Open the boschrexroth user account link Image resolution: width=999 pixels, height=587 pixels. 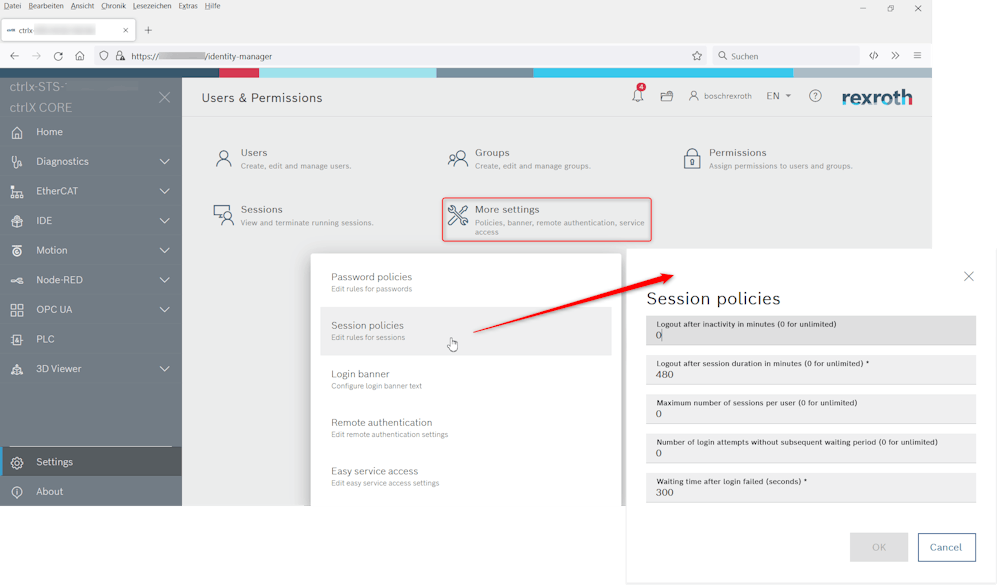click(720, 96)
